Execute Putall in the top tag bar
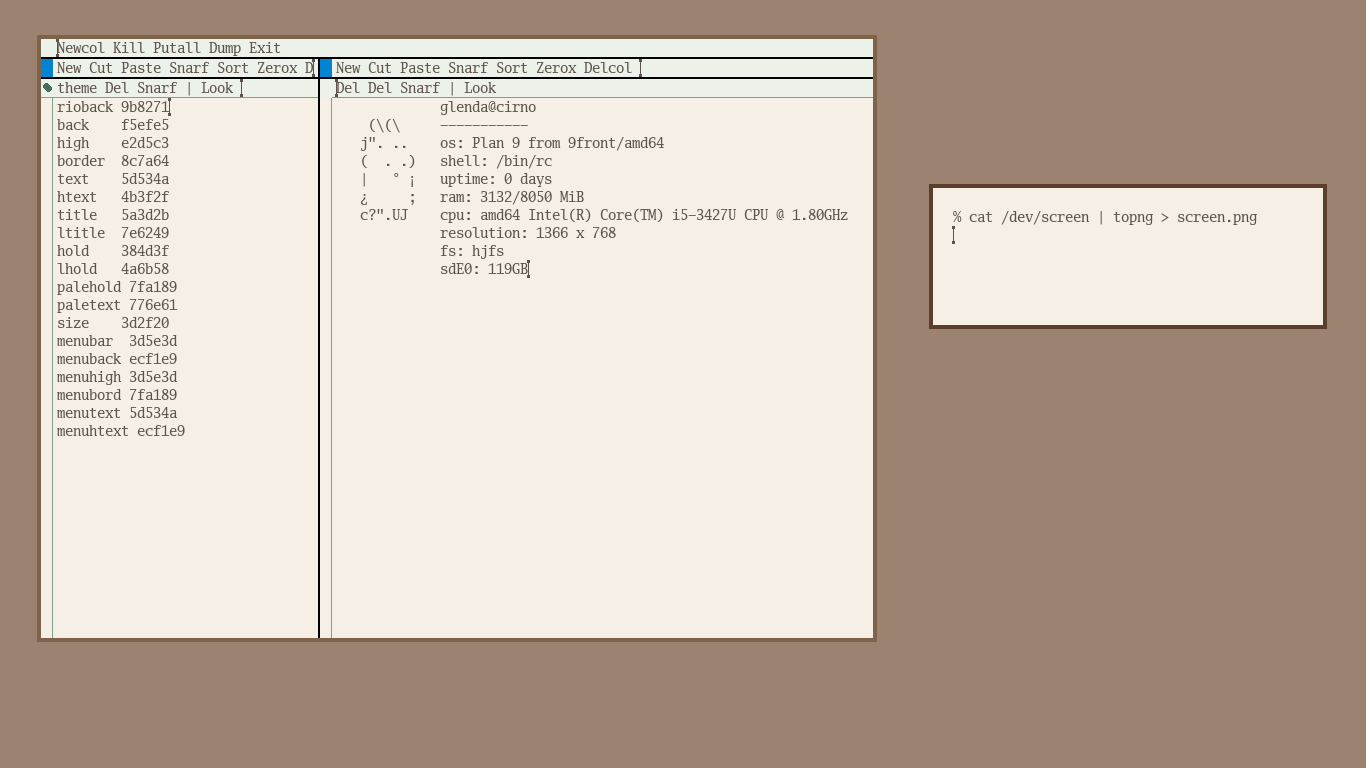This screenshot has width=1366, height=768. click(177, 48)
